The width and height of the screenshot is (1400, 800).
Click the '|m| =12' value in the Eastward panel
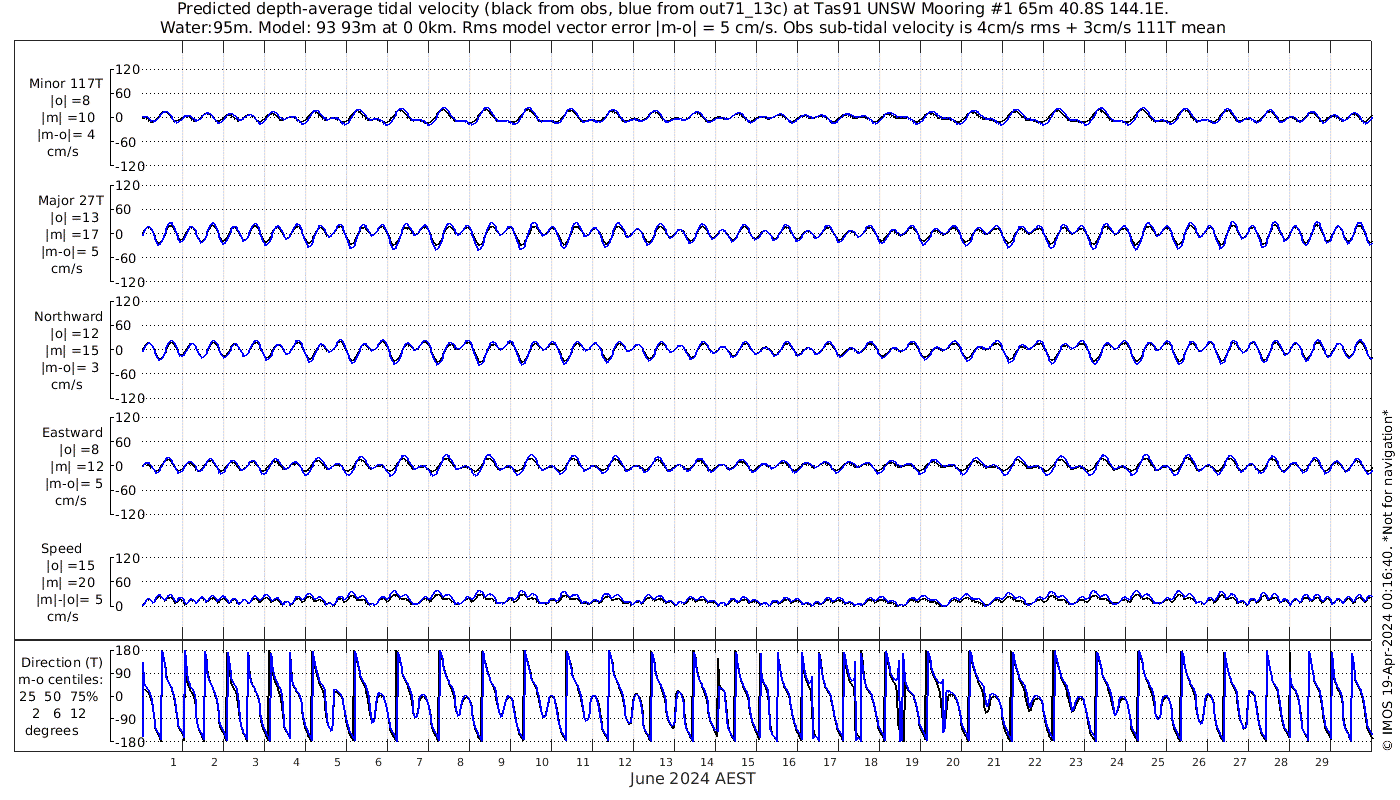click(76, 467)
